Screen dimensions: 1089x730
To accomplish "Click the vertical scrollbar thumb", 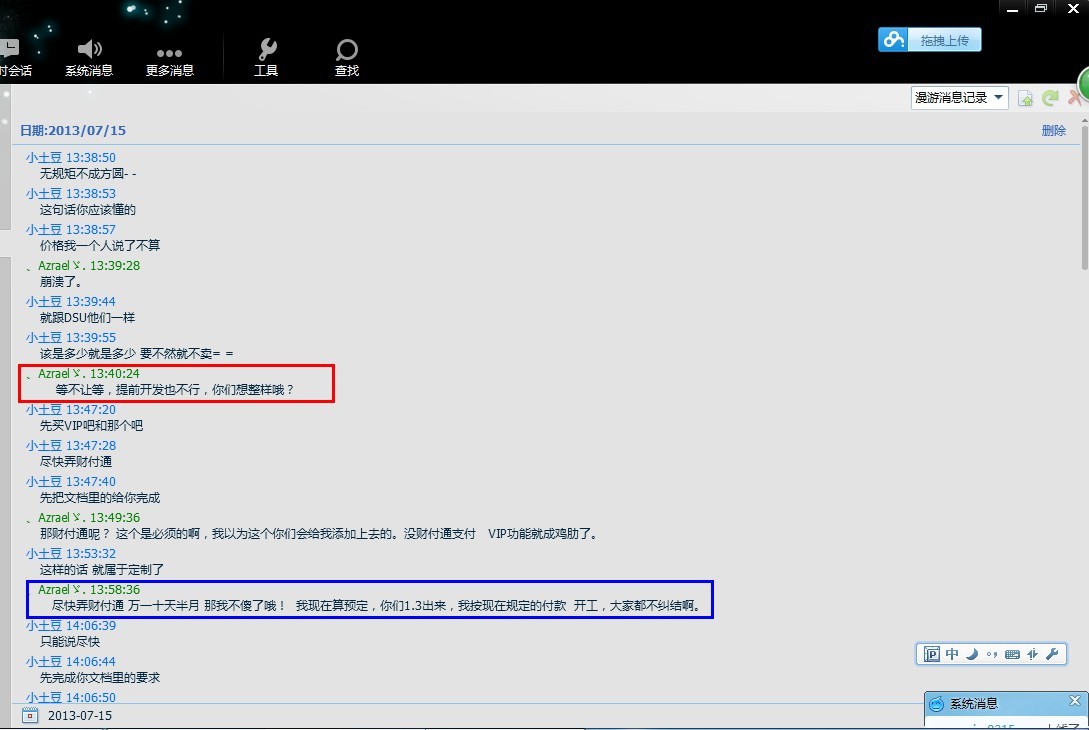I will click(1084, 198).
